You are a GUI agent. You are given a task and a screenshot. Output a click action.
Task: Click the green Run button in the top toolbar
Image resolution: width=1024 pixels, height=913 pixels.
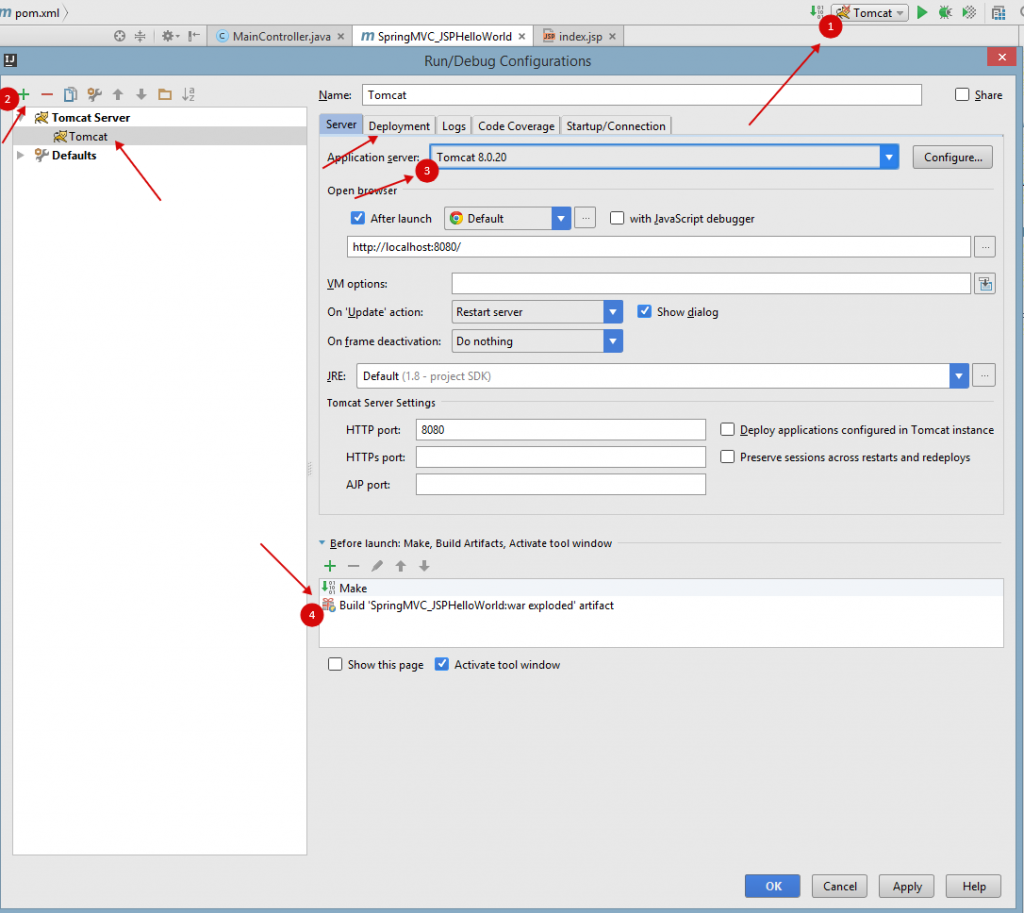click(x=922, y=13)
